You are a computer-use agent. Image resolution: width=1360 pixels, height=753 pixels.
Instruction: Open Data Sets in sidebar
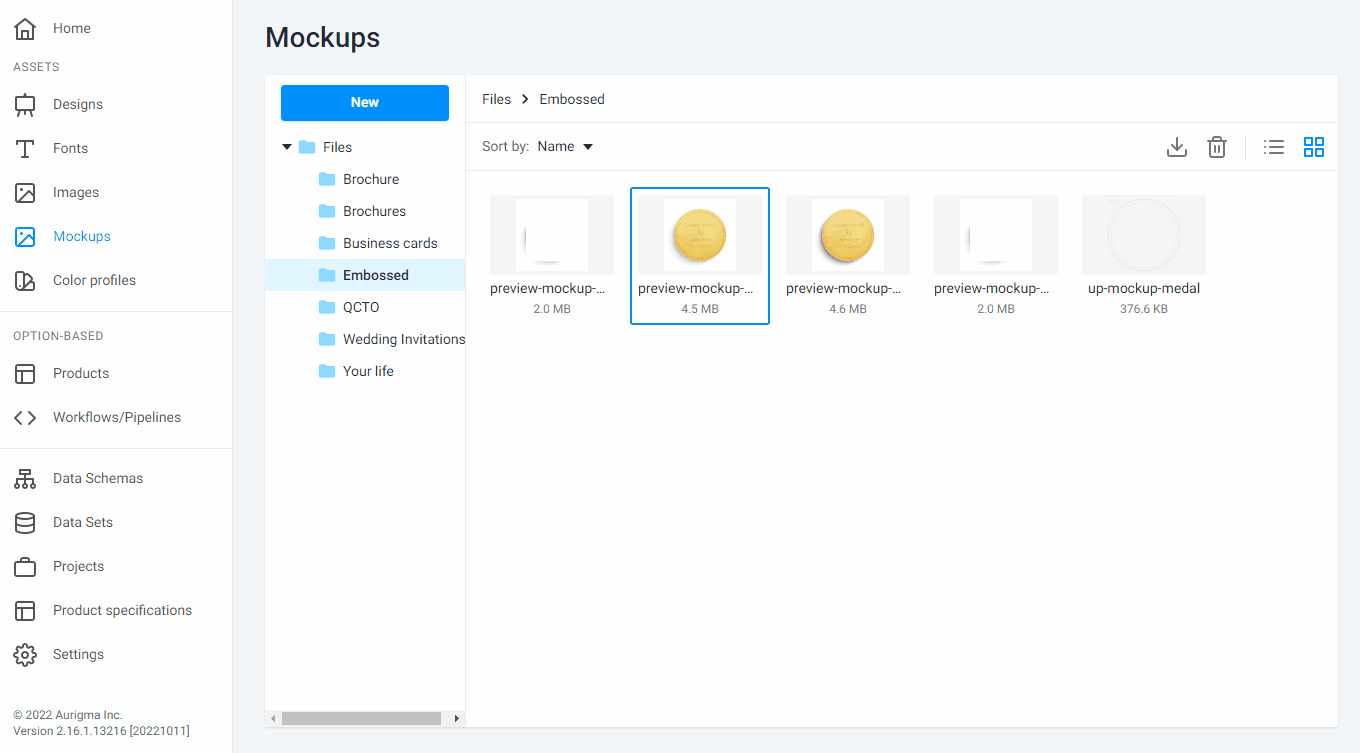(82, 522)
